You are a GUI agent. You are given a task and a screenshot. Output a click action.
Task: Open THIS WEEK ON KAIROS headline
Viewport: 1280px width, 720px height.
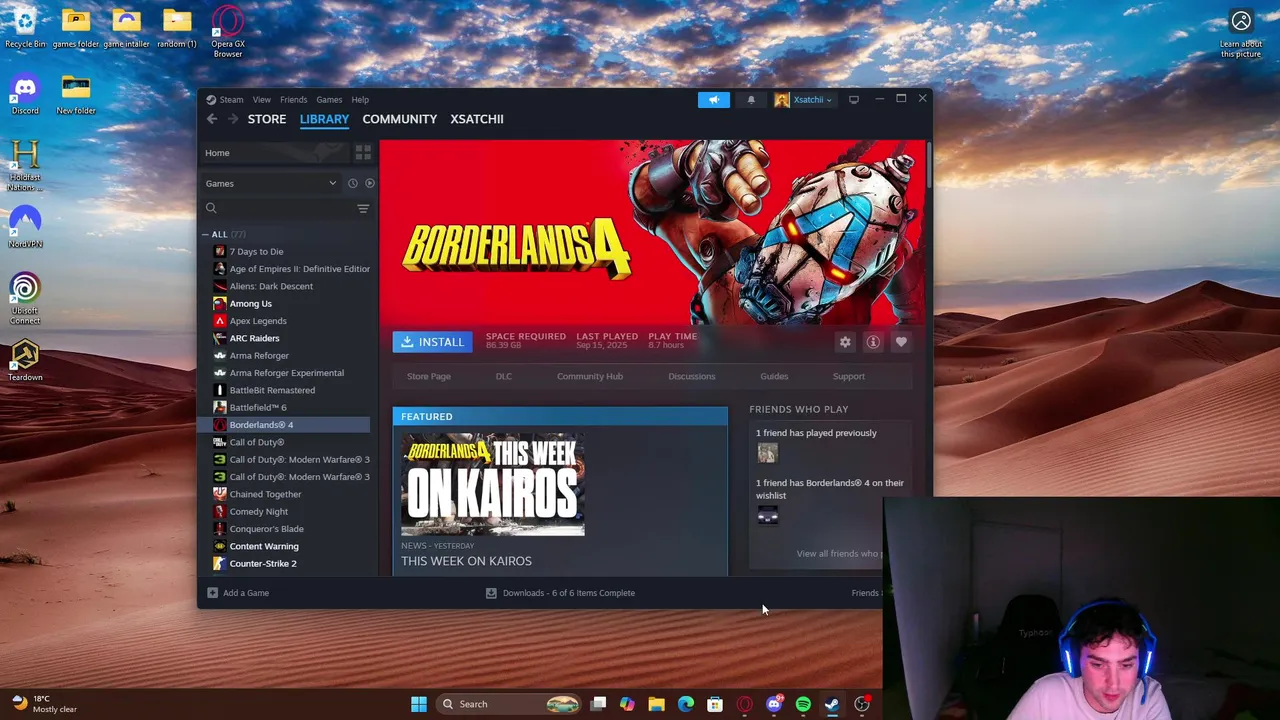466,561
